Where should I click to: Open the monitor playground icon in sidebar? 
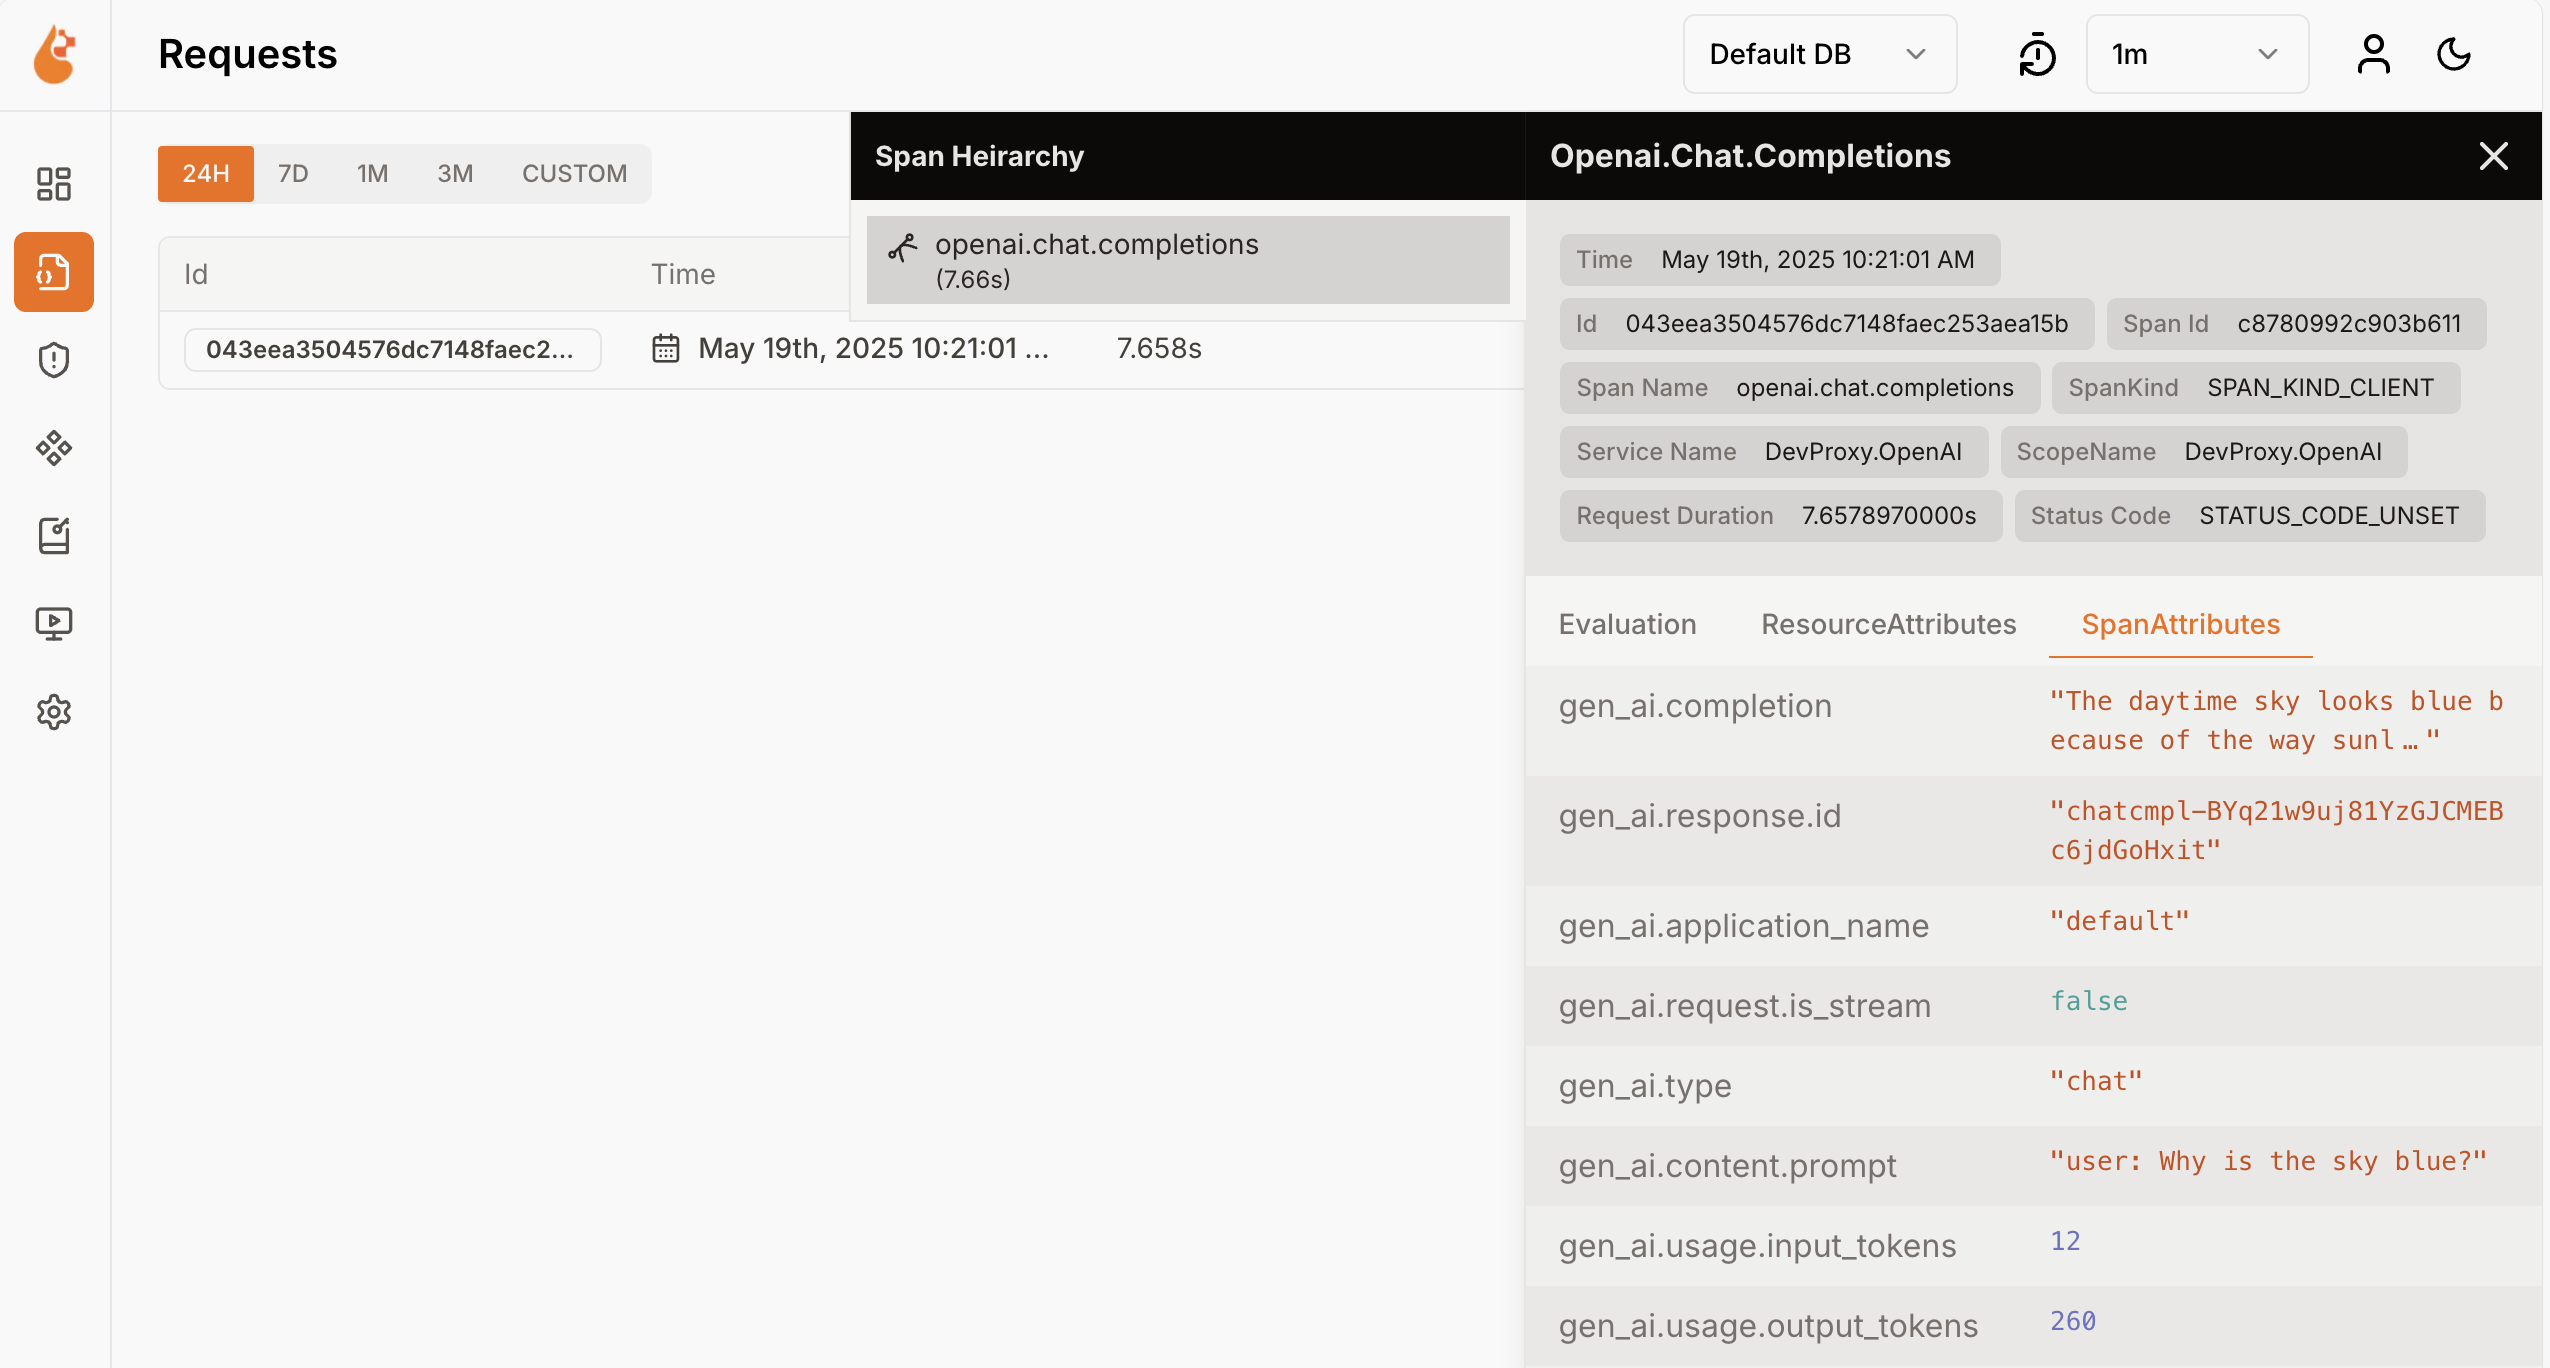point(54,624)
